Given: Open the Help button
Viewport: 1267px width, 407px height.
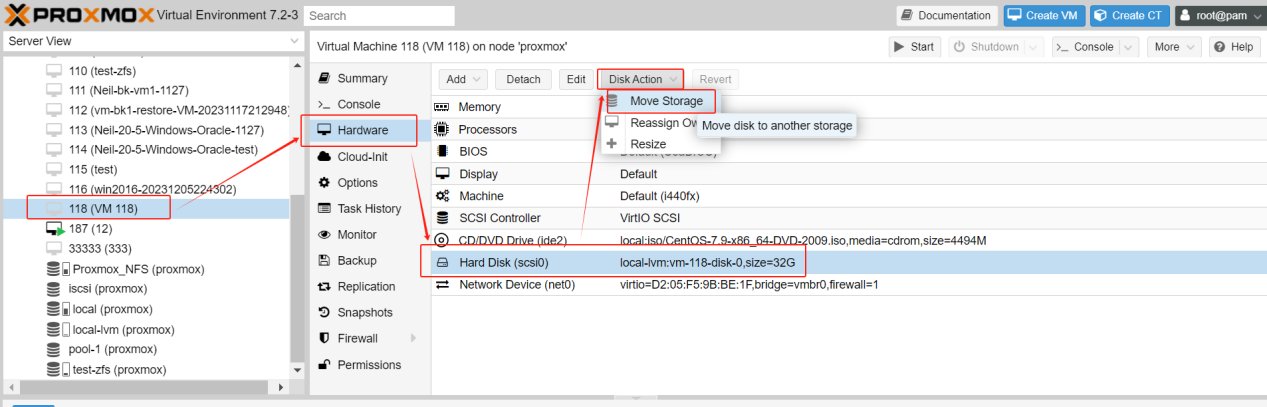Looking at the screenshot, I should coord(1233,47).
